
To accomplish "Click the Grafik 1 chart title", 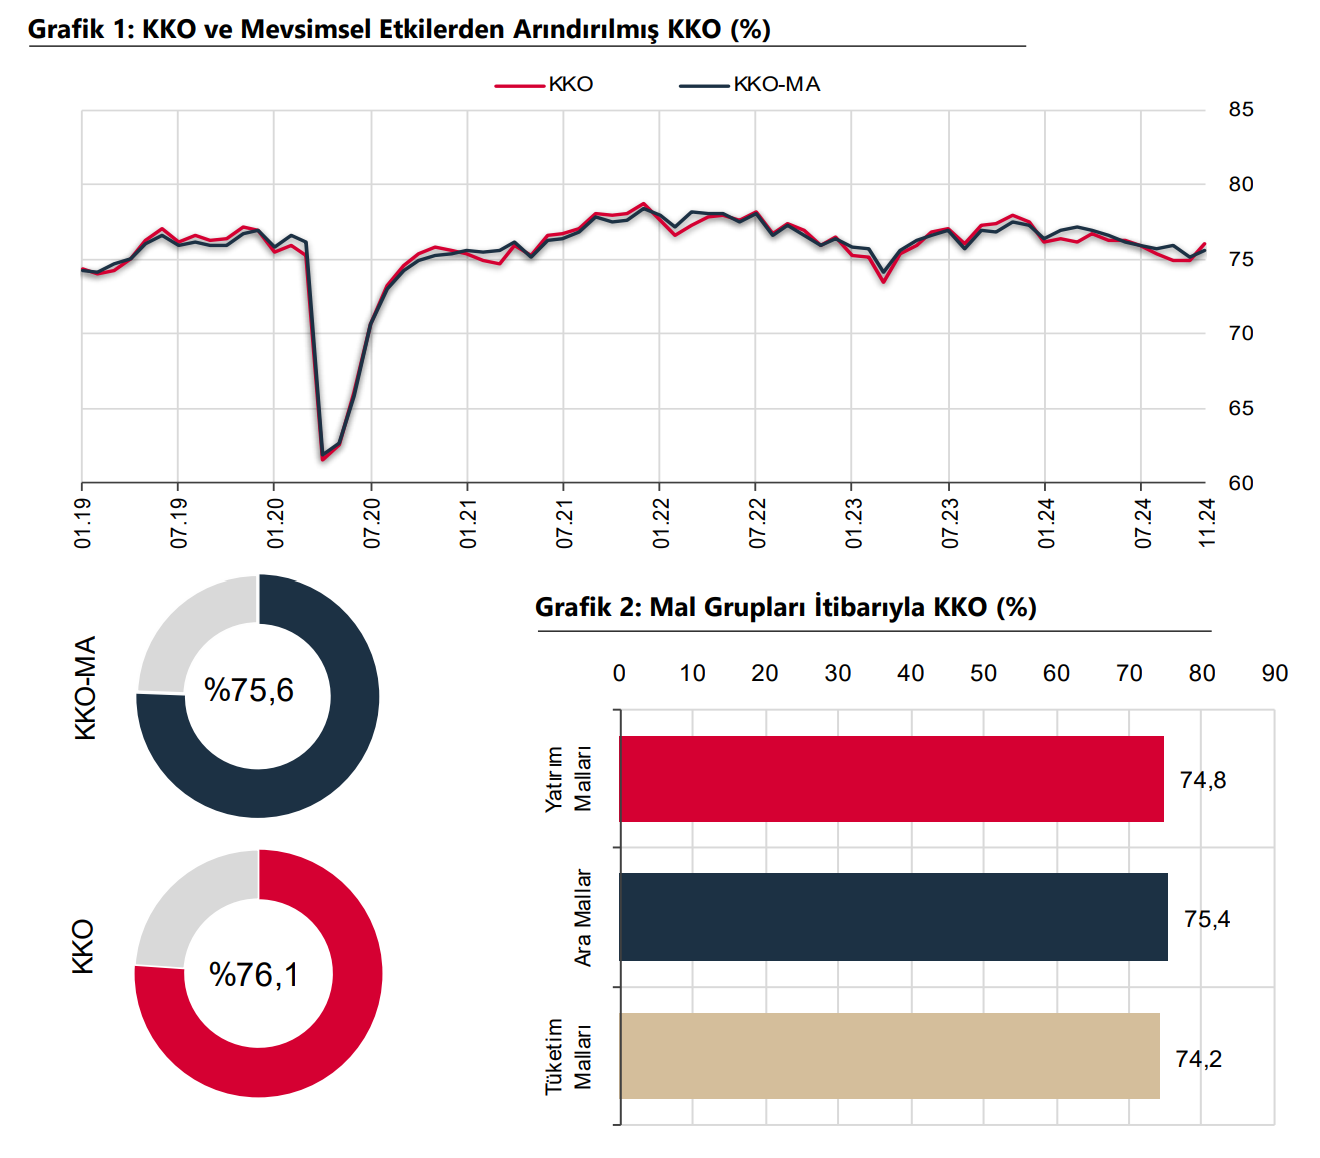I will [x=399, y=29].
